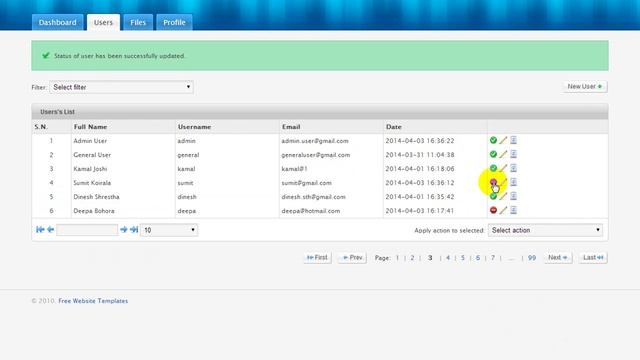The image size is (640, 360).
Task: Go to page 6 in pagination
Action: click(x=478, y=258)
